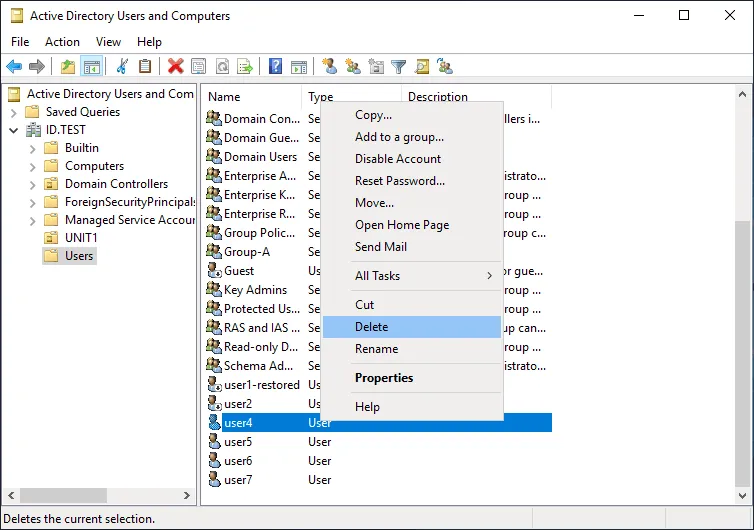Screen dimensions: 754x530
Task: Open the Action menu
Action: pos(62,42)
